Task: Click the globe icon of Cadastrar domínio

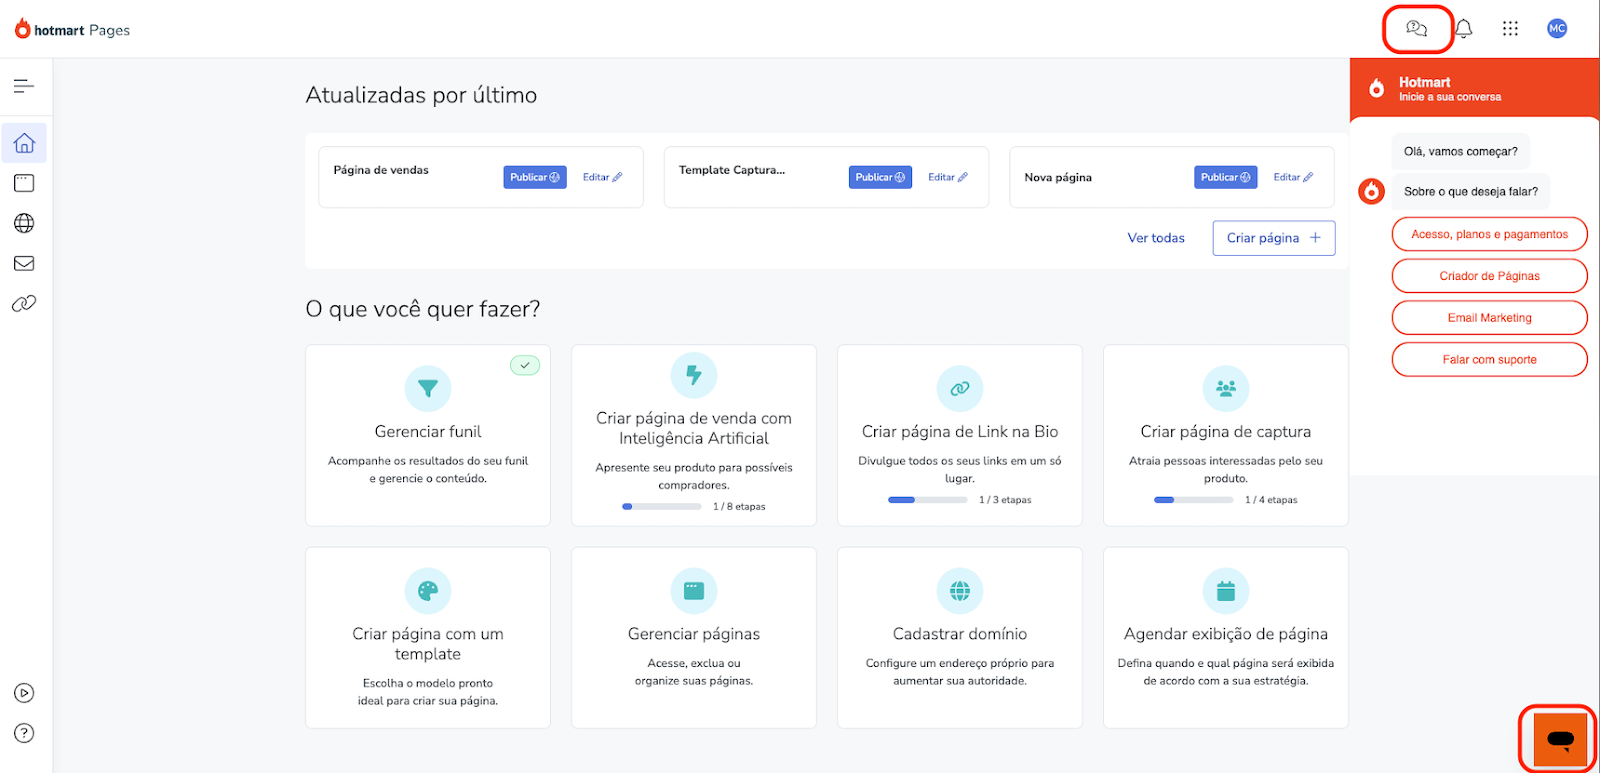Action: coord(960,590)
